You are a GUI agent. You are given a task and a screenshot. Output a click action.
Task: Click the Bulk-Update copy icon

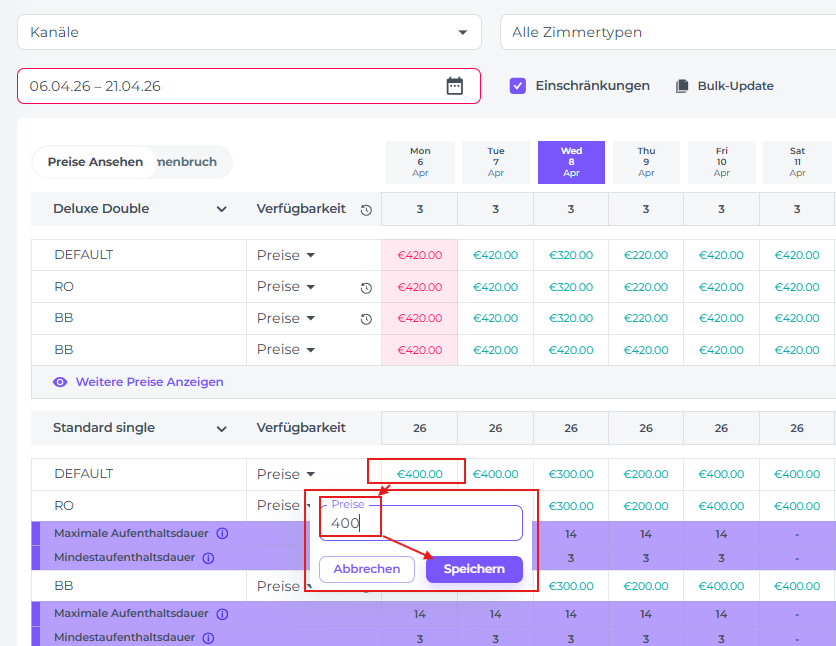point(682,86)
